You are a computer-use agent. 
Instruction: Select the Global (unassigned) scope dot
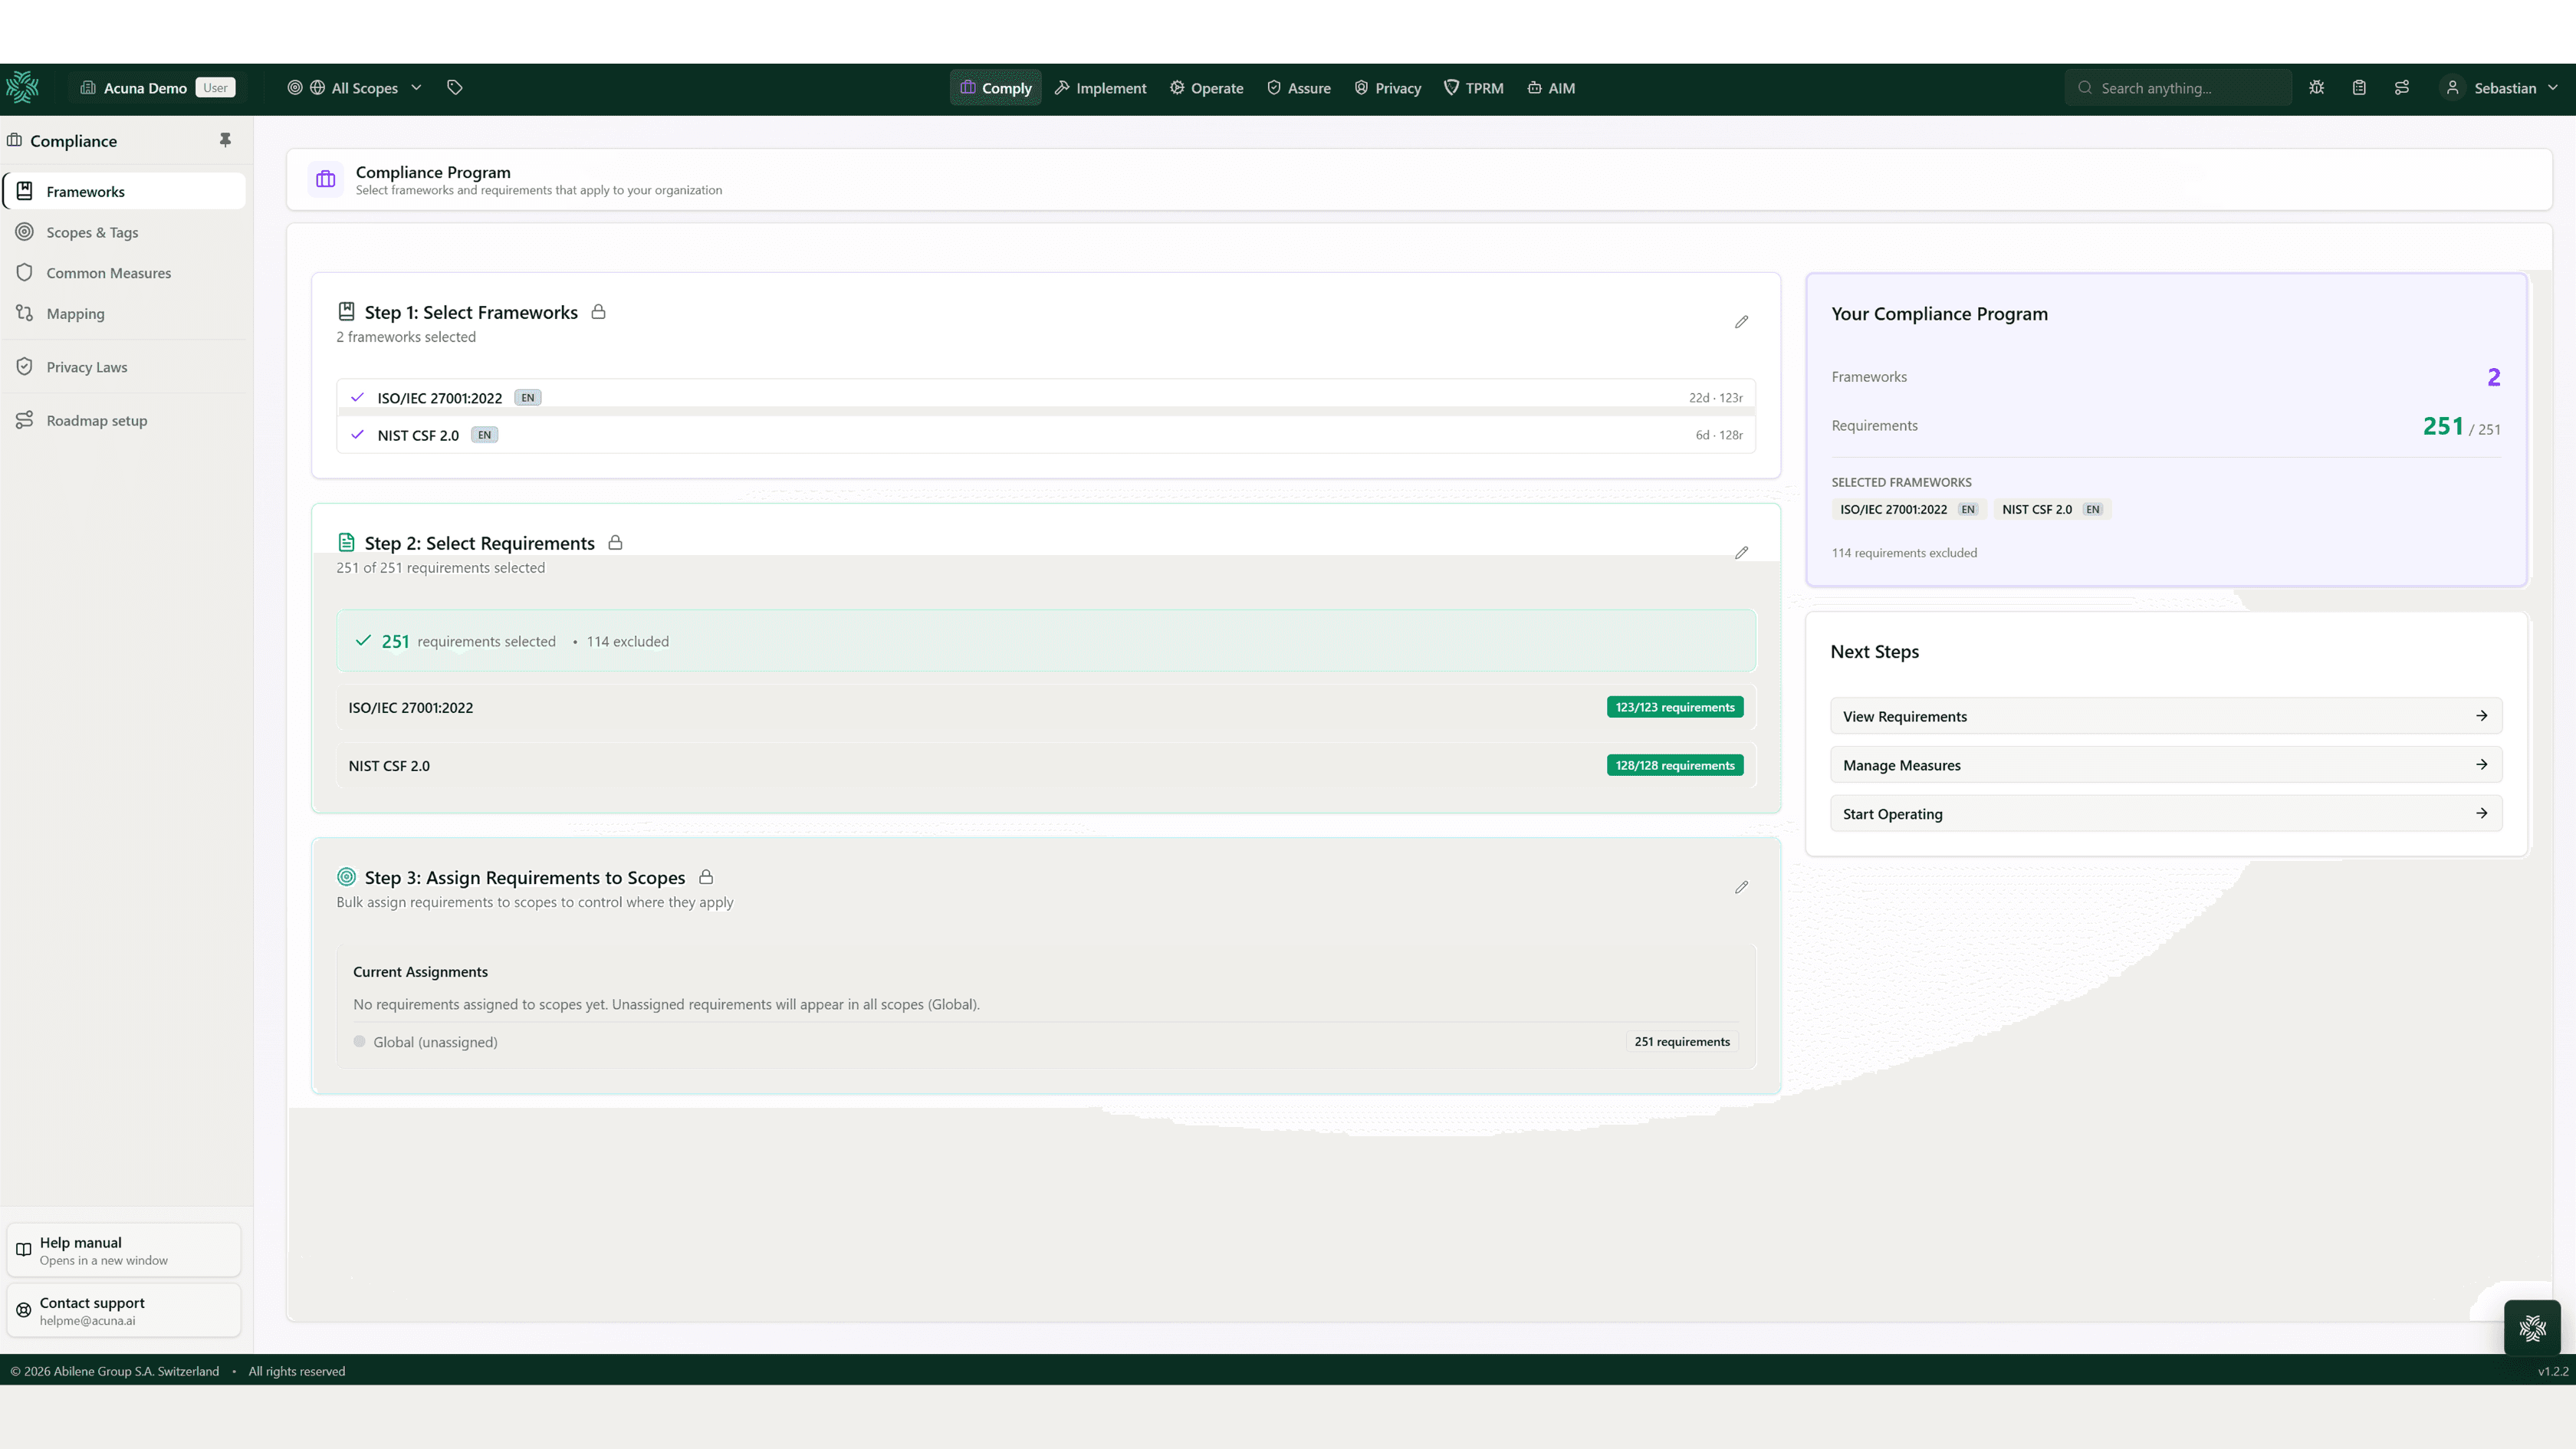(359, 1042)
